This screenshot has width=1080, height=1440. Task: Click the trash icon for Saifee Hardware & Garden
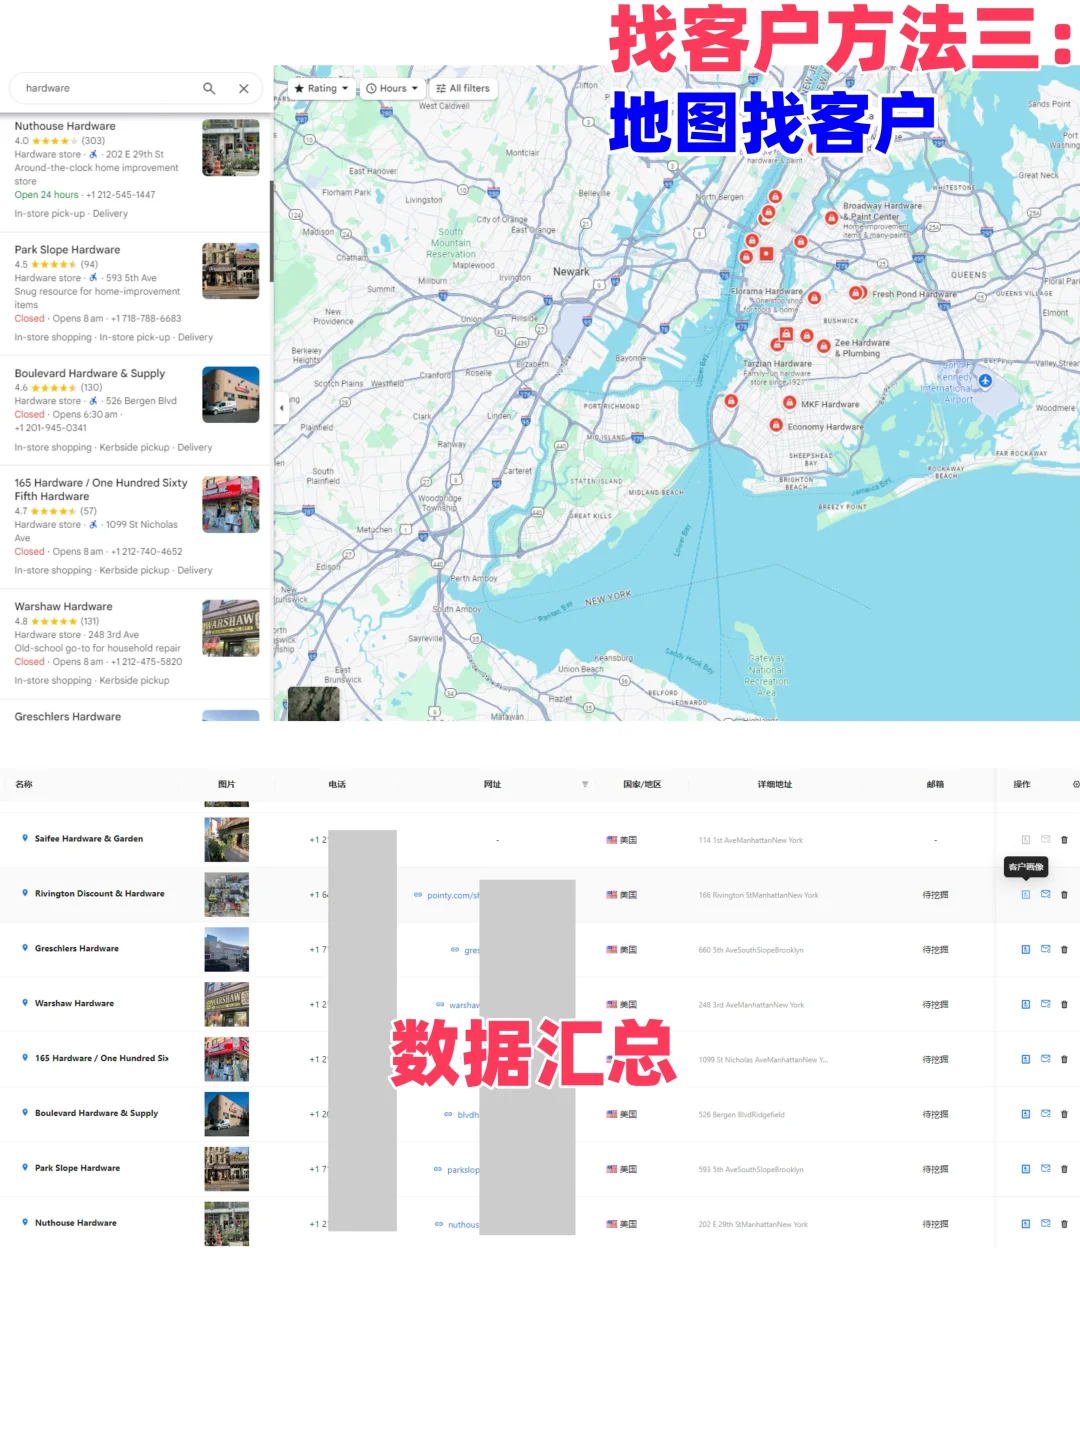pos(1064,840)
